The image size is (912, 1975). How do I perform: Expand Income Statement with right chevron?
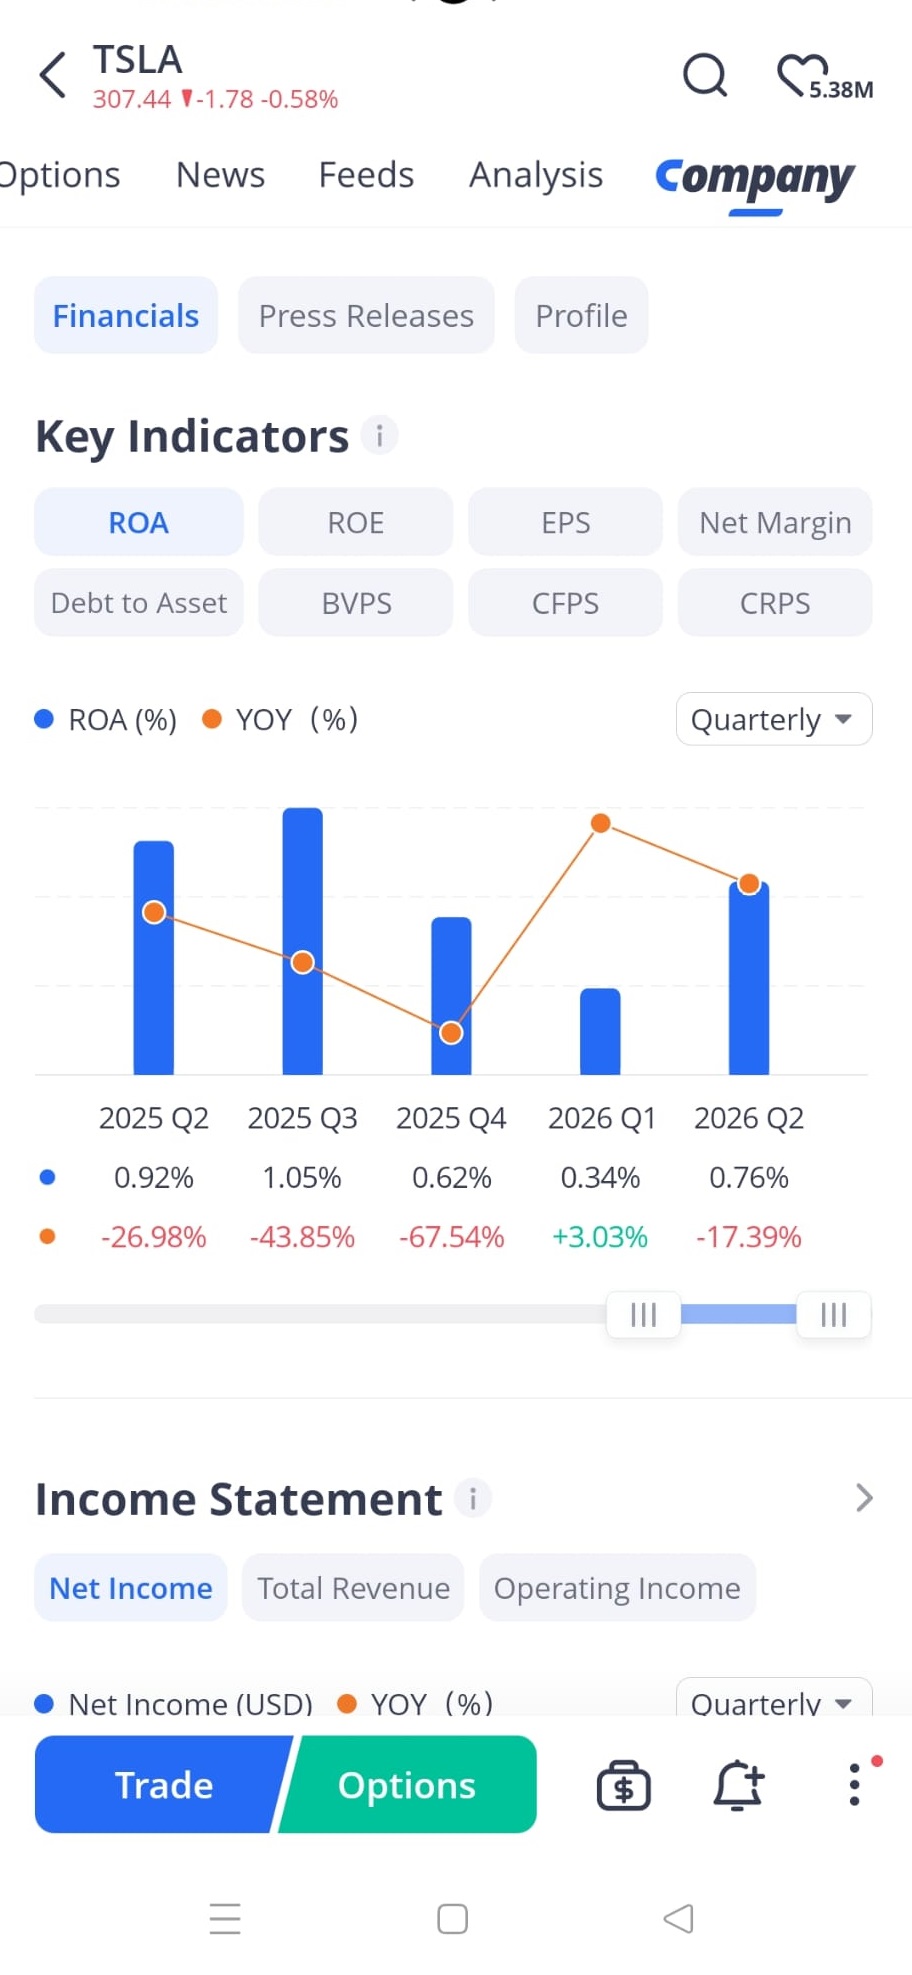tap(864, 1498)
